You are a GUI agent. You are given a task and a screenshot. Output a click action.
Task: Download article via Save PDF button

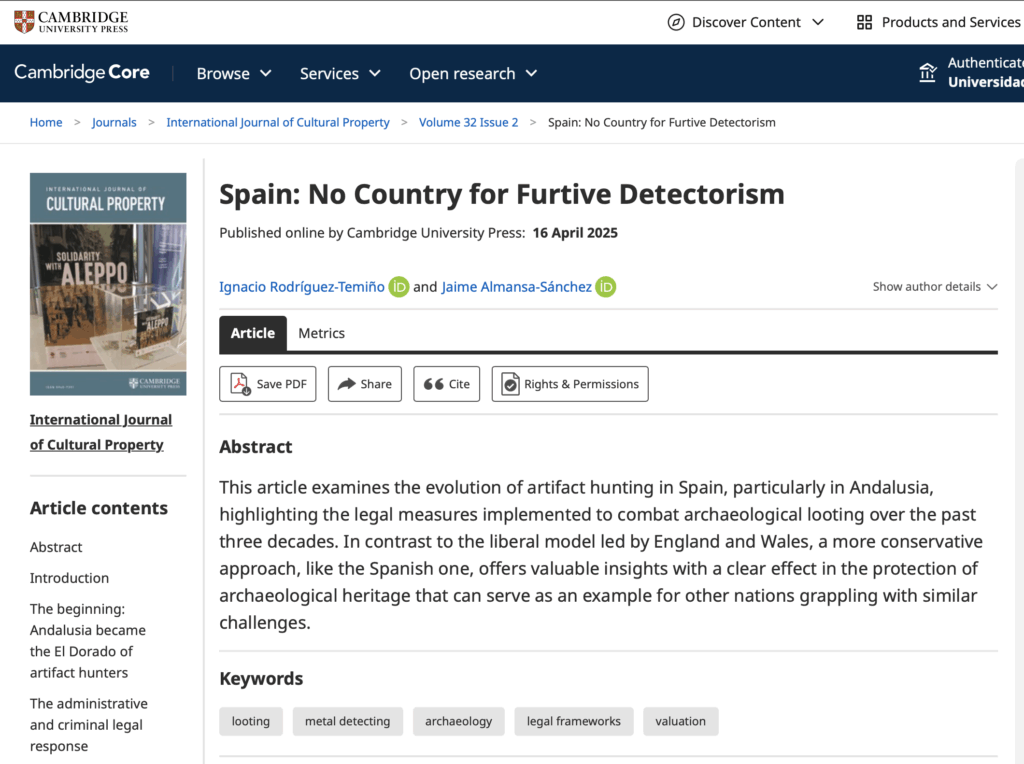tap(268, 384)
